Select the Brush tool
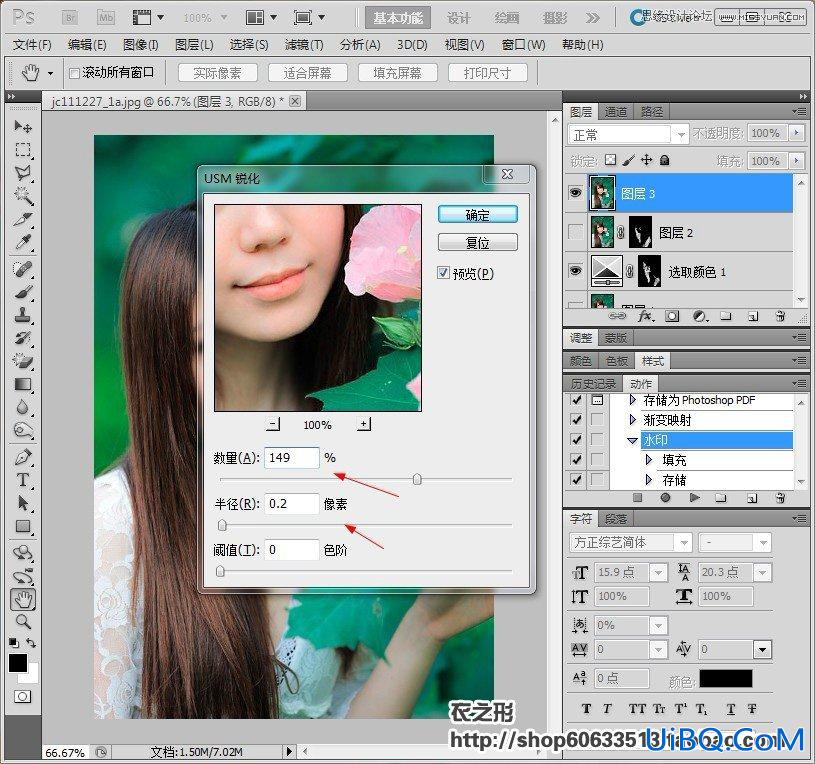The width and height of the screenshot is (815, 764). (x=22, y=292)
